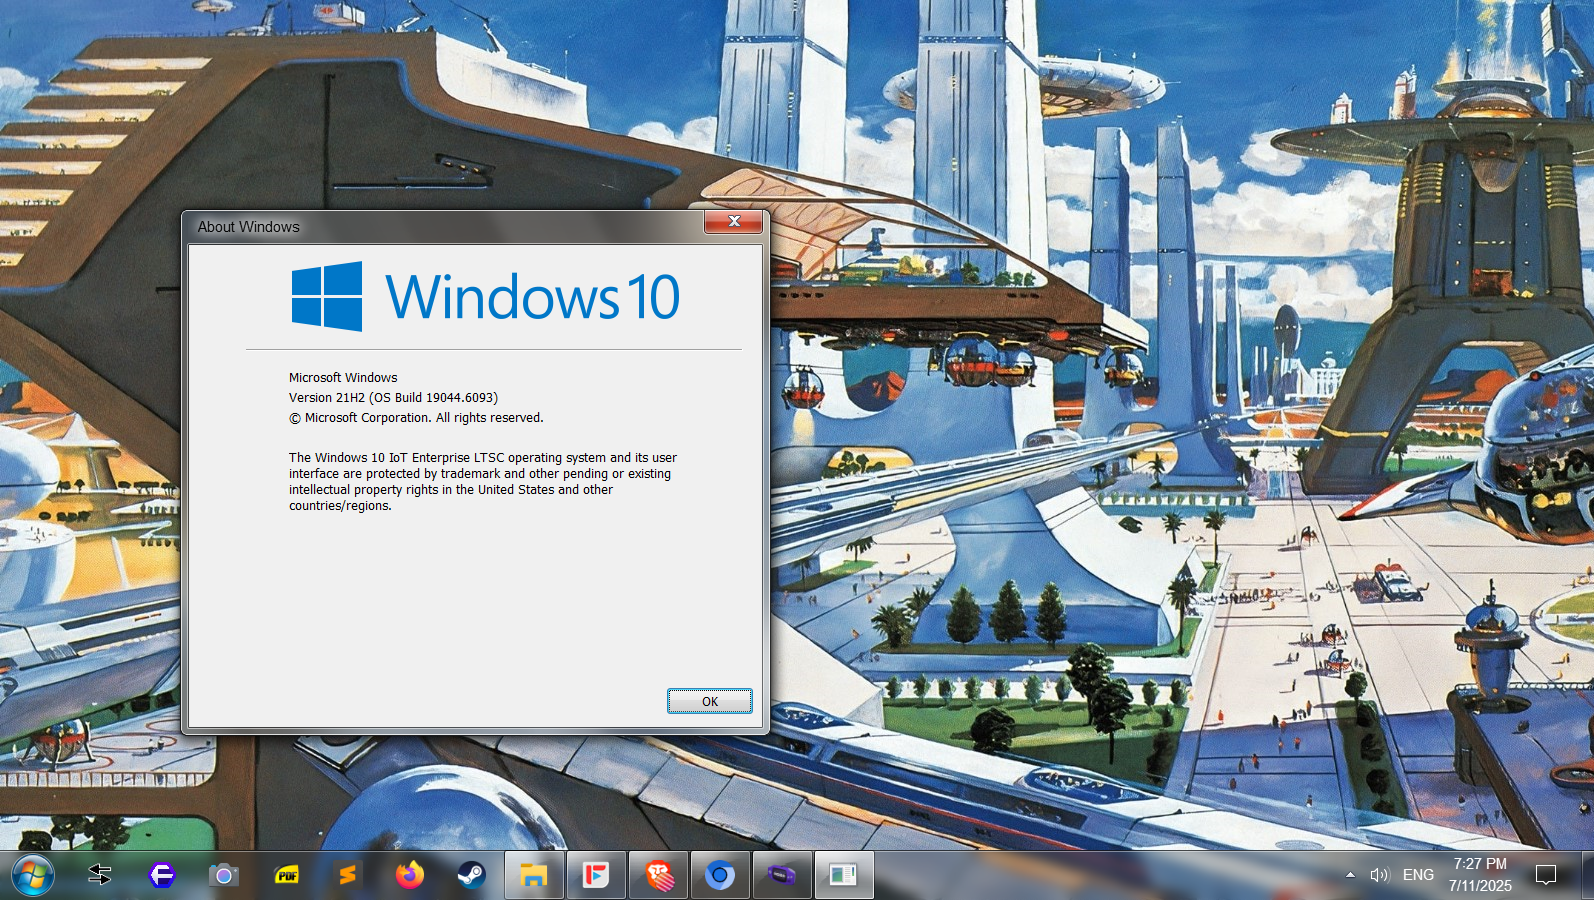The height and width of the screenshot is (900, 1594).
Task: Launch Firefox from the taskbar
Action: [x=409, y=875]
